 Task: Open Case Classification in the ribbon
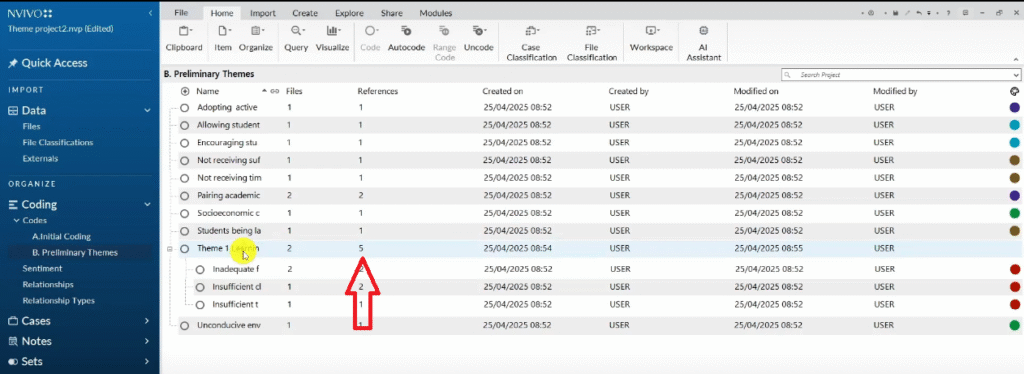pyautogui.click(x=531, y=43)
